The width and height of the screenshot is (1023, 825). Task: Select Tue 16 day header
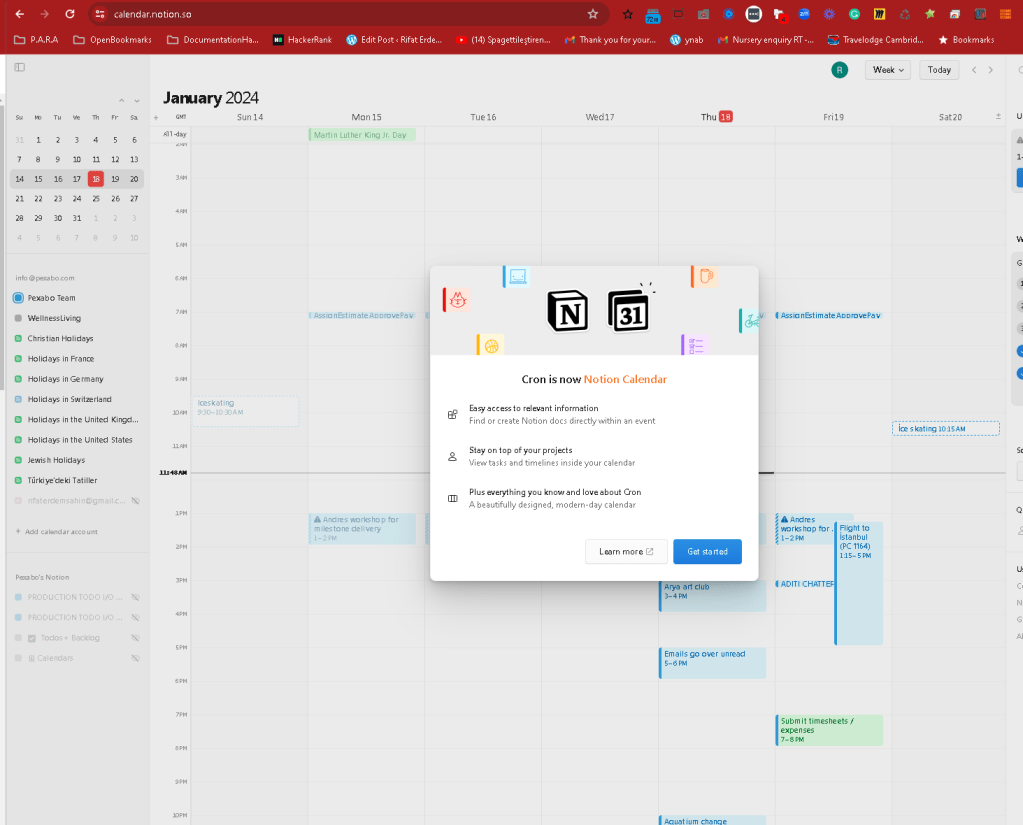[x=483, y=117]
